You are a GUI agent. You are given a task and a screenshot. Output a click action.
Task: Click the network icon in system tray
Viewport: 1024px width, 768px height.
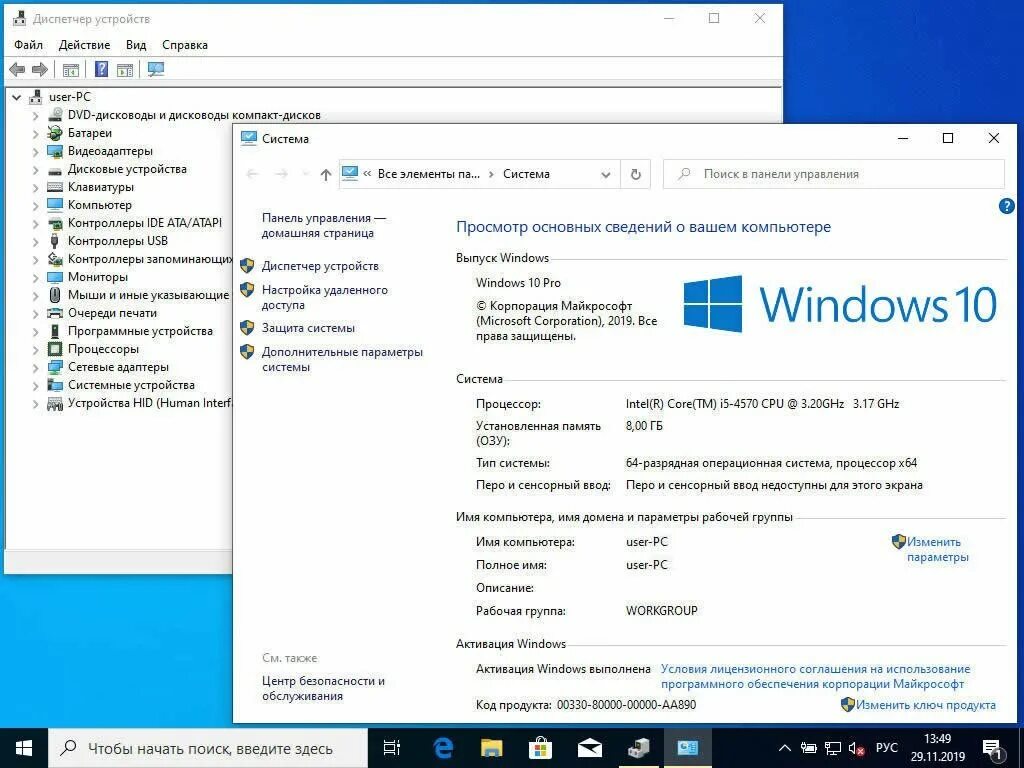[833, 748]
